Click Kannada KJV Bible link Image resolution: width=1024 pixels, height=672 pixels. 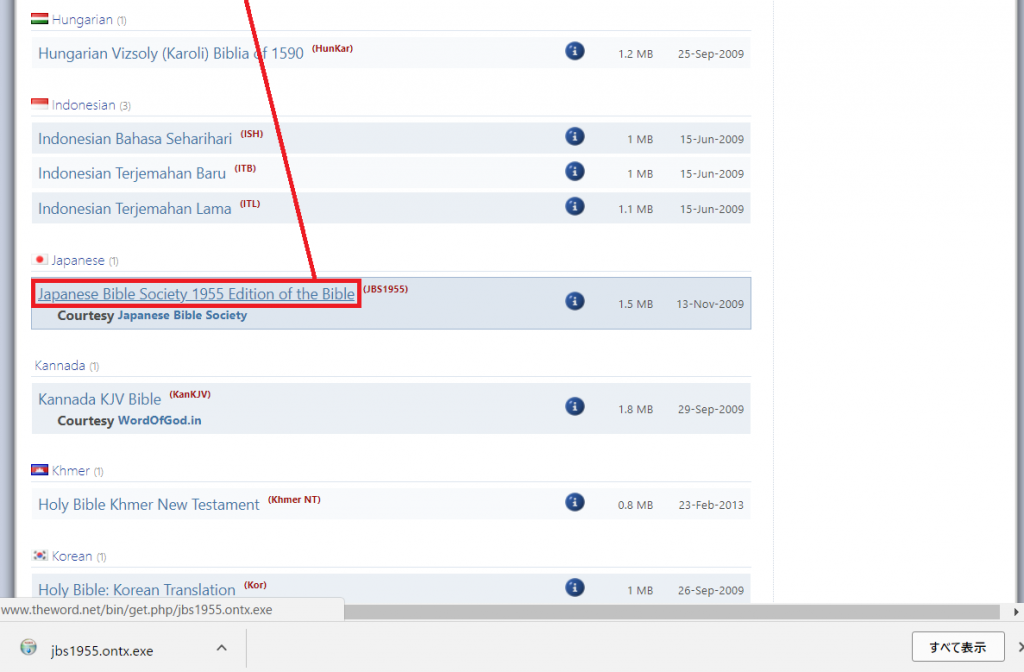click(99, 400)
